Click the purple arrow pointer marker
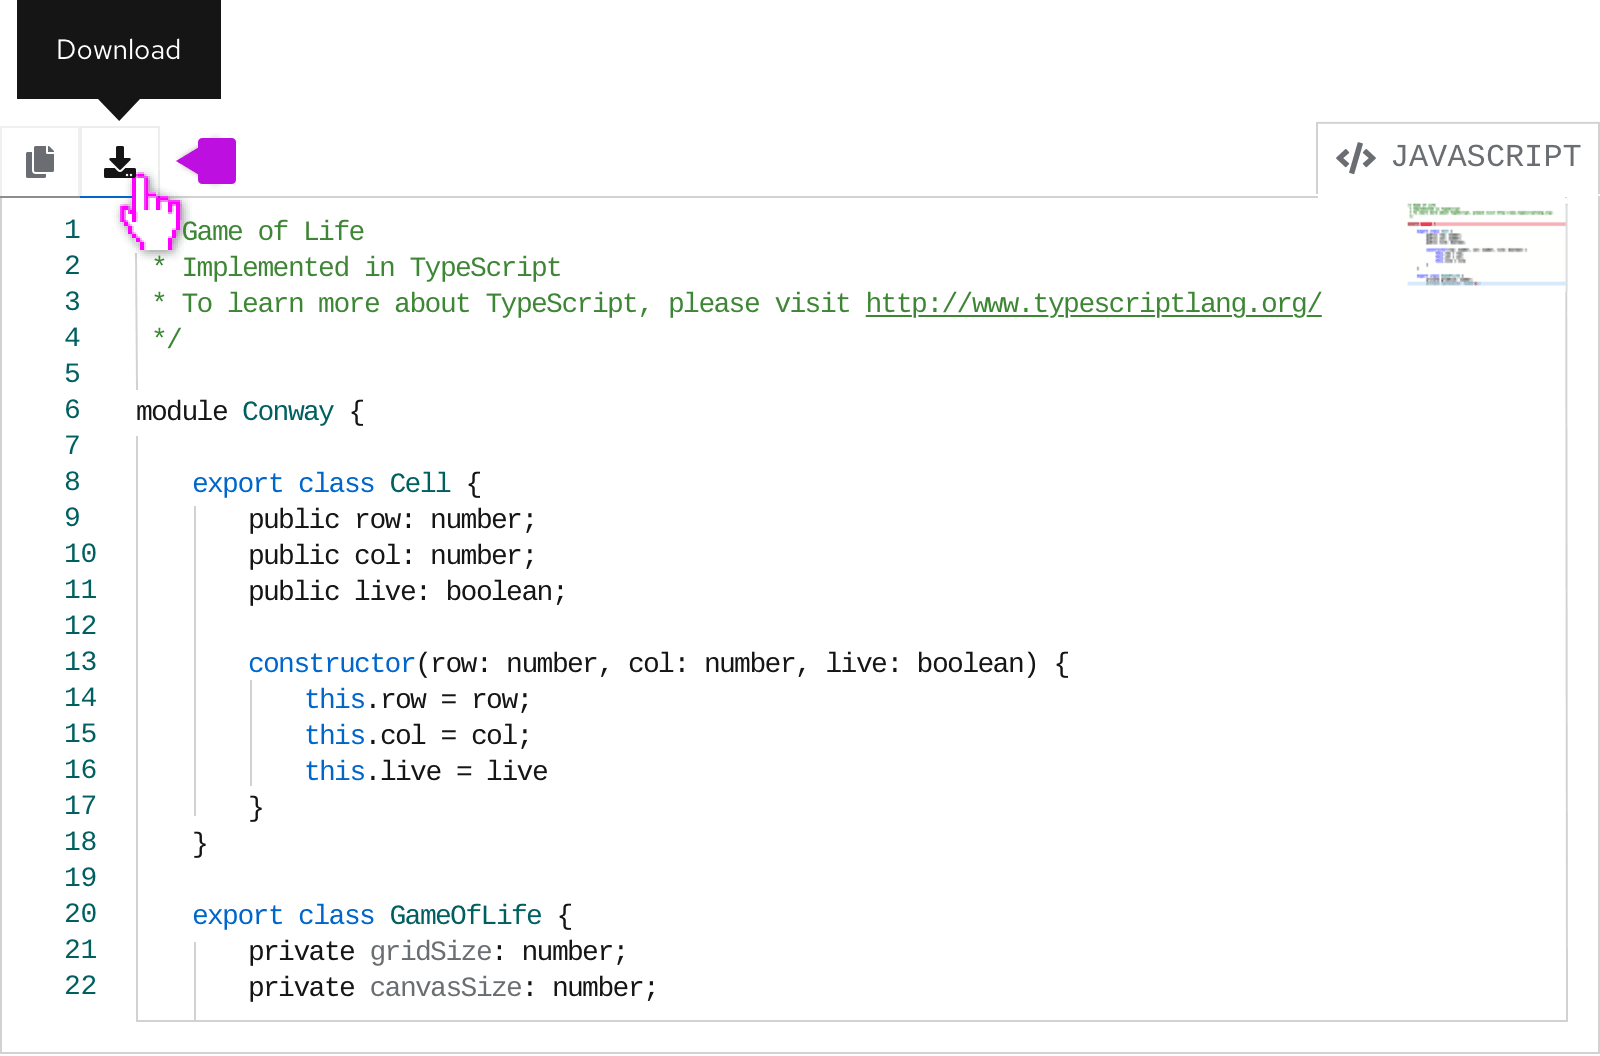The image size is (1600, 1056). click(x=208, y=161)
